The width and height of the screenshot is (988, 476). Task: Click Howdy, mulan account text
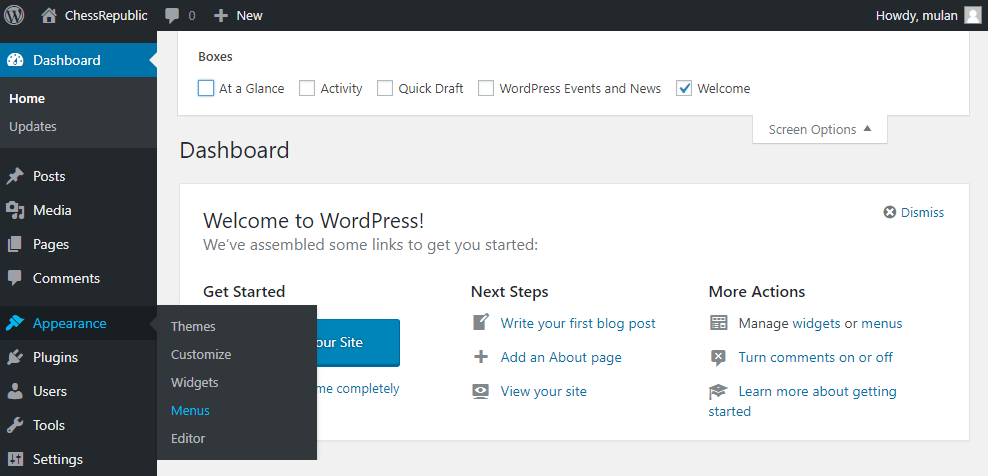click(x=917, y=16)
